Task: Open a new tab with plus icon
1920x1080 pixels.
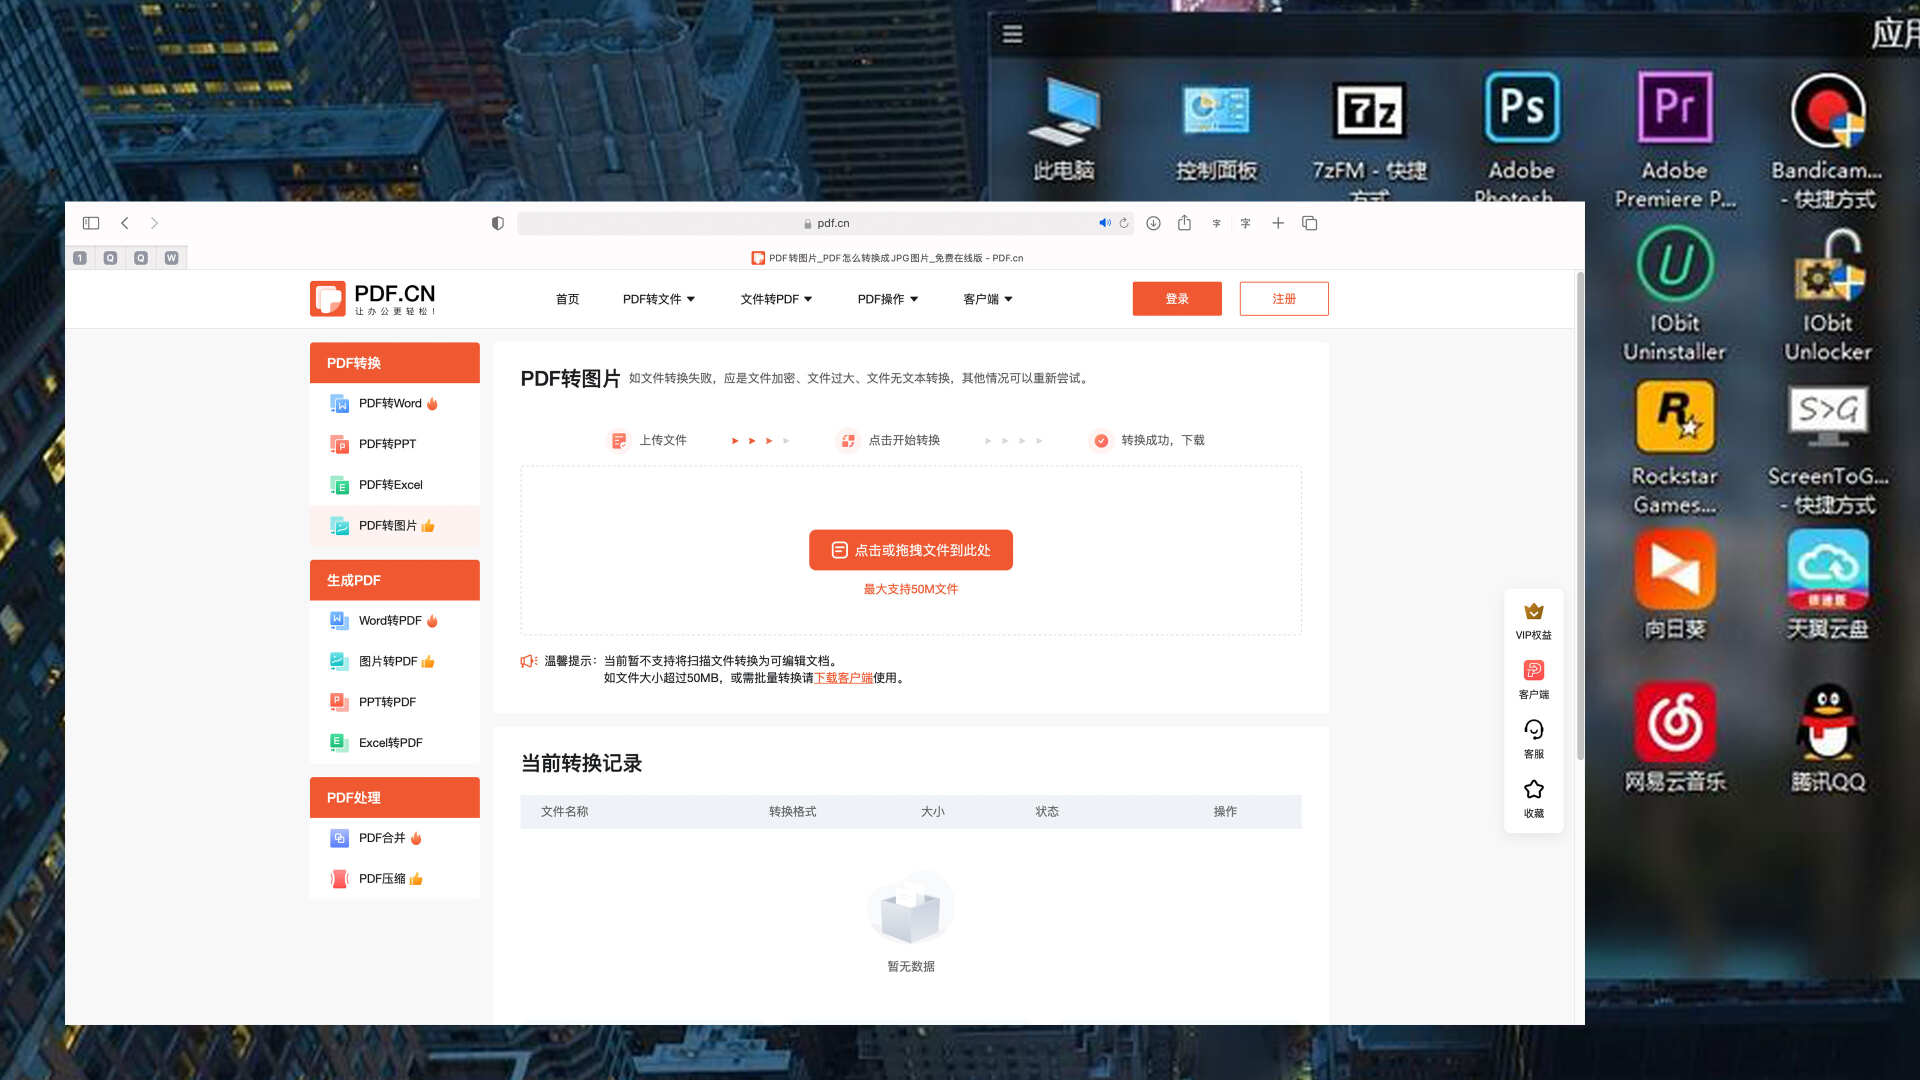Action: pos(1278,223)
